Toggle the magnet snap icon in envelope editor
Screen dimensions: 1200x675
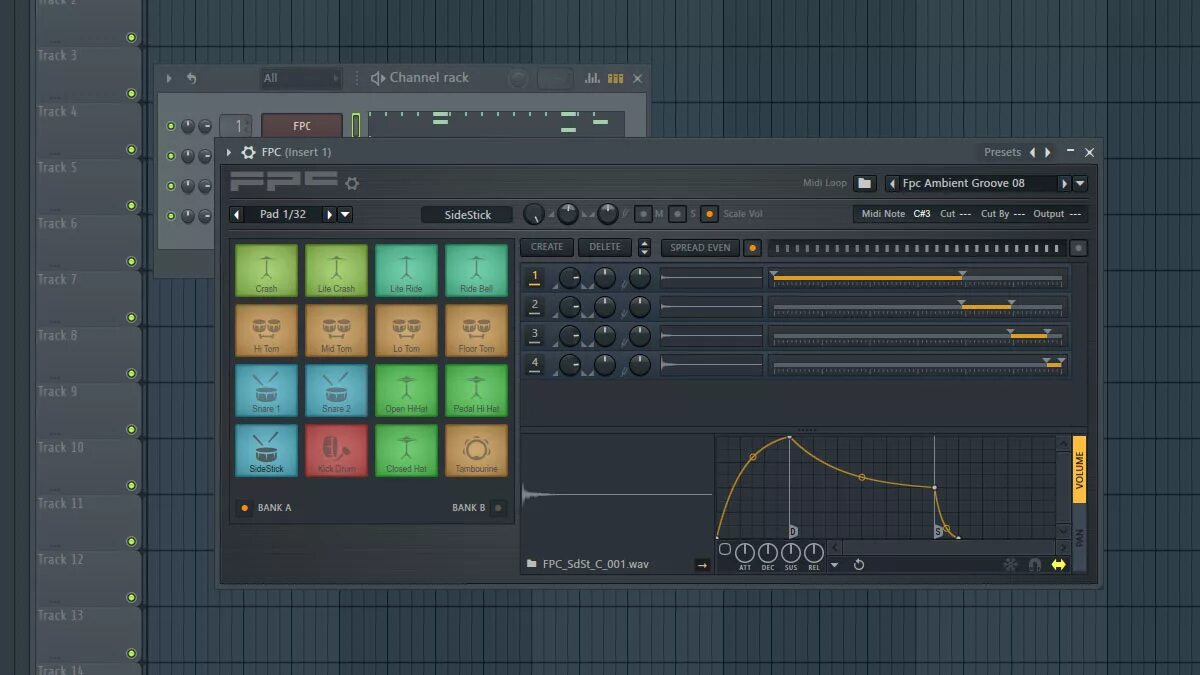(x=1034, y=565)
